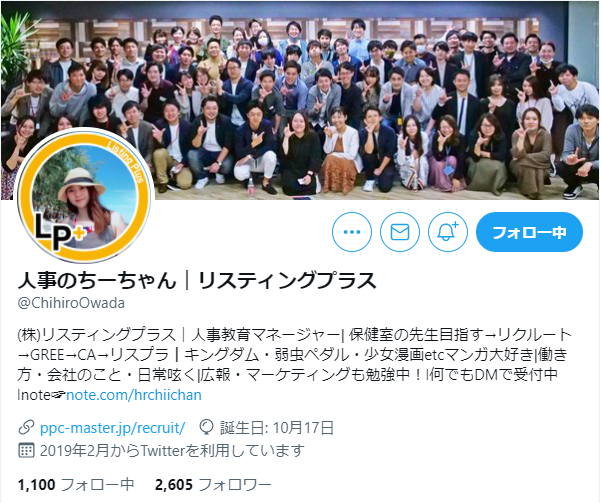Click the balloon birthday icon
The image size is (601, 503).
207,427
